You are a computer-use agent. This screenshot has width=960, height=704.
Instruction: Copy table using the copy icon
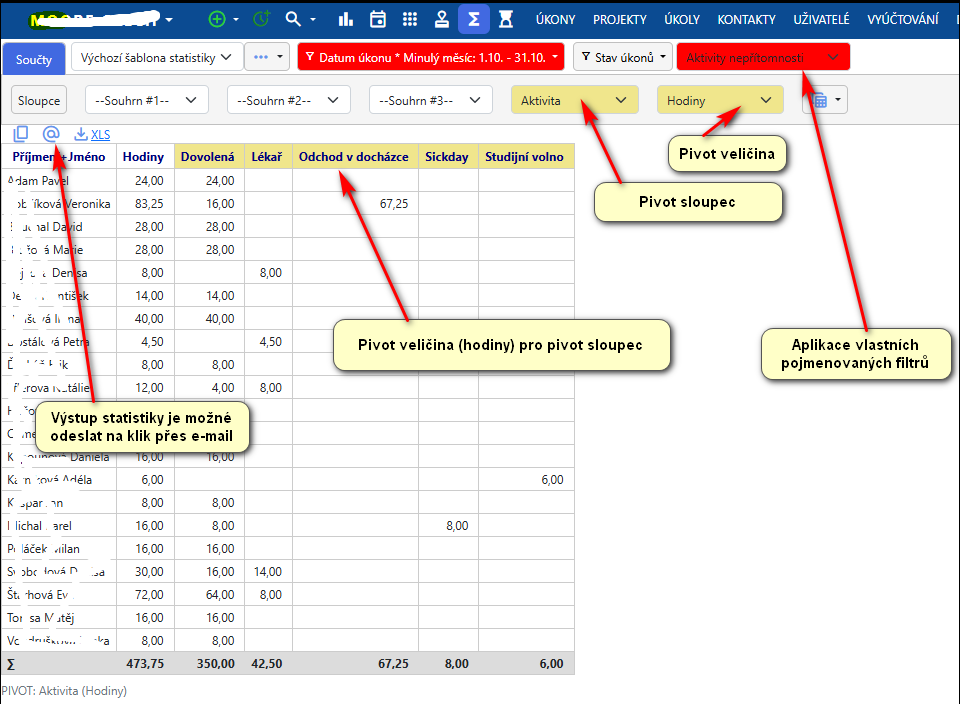pyautogui.click(x=21, y=134)
